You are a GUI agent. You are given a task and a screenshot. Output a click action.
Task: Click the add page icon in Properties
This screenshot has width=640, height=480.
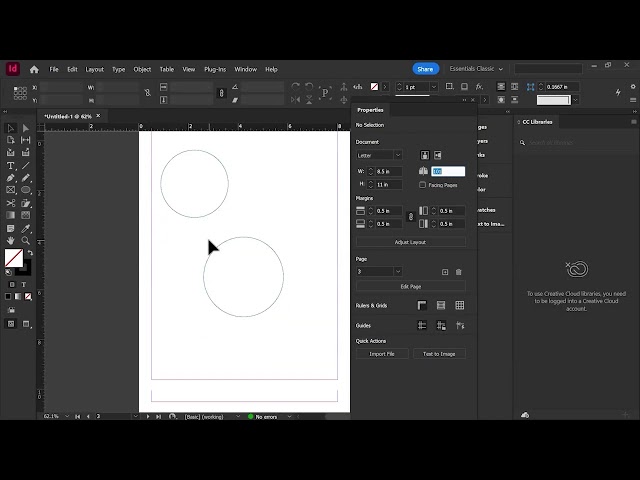point(445,272)
